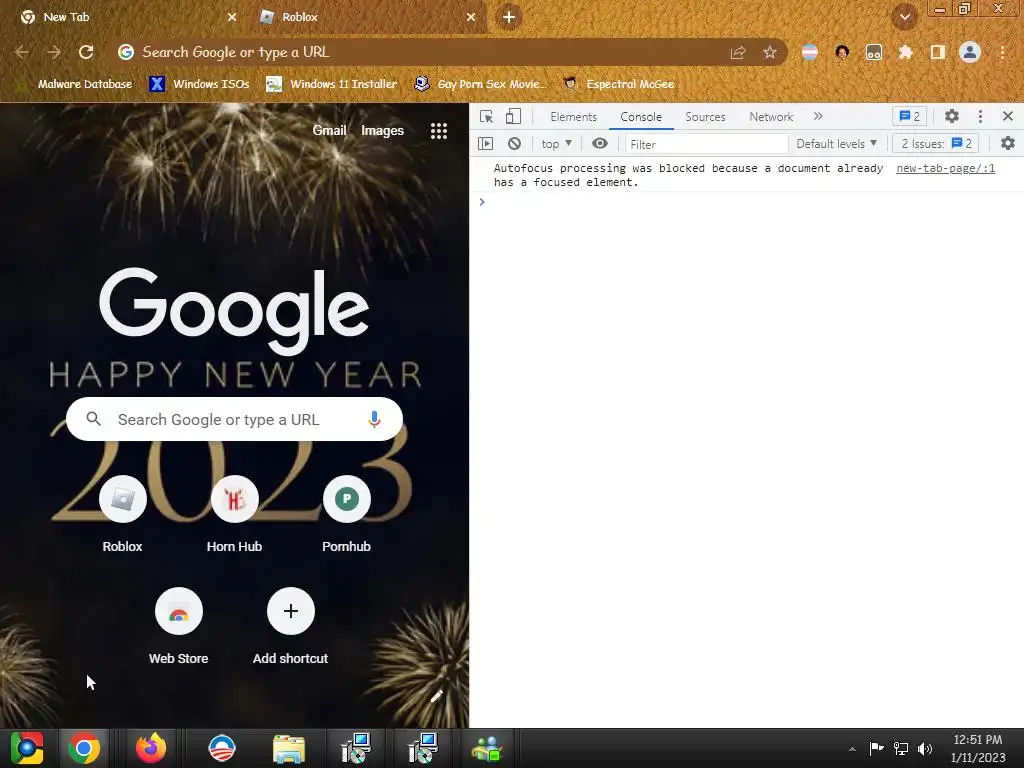Open the Windows 11 Installer bookmark
The width and height of the screenshot is (1024, 768).
[332, 84]
